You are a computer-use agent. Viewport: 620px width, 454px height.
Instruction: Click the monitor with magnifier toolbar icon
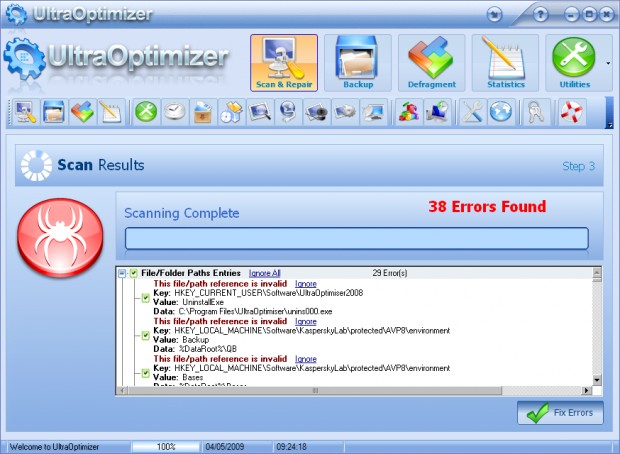point(260,112)
